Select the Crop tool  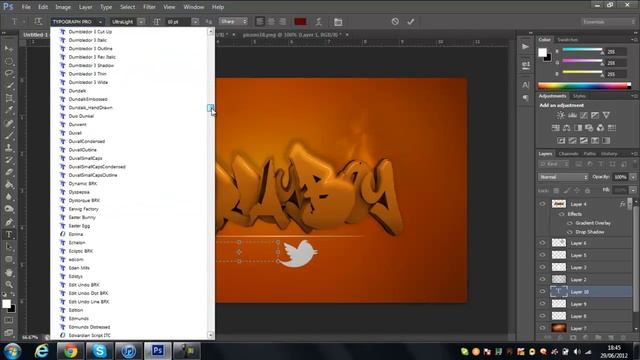(9, 98)
